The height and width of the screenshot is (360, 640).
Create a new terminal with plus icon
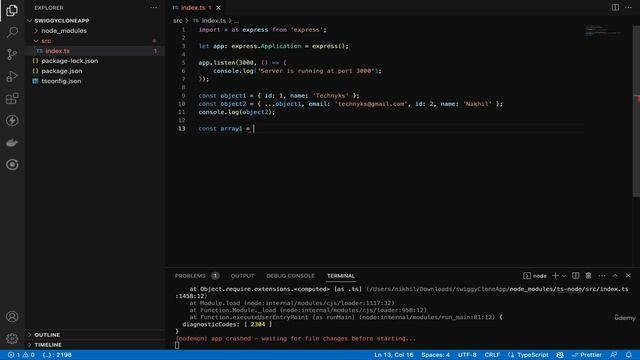pyautogui.click(x=555, y=276)
